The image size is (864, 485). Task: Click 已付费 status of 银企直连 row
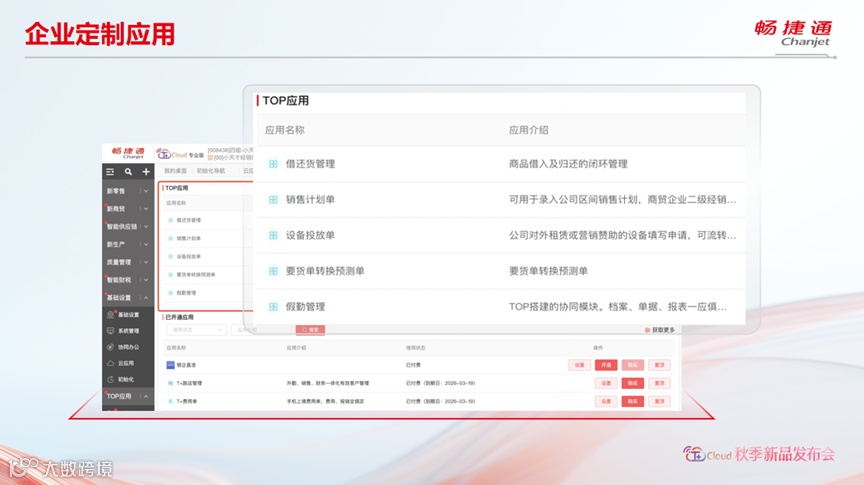[413, 365]
